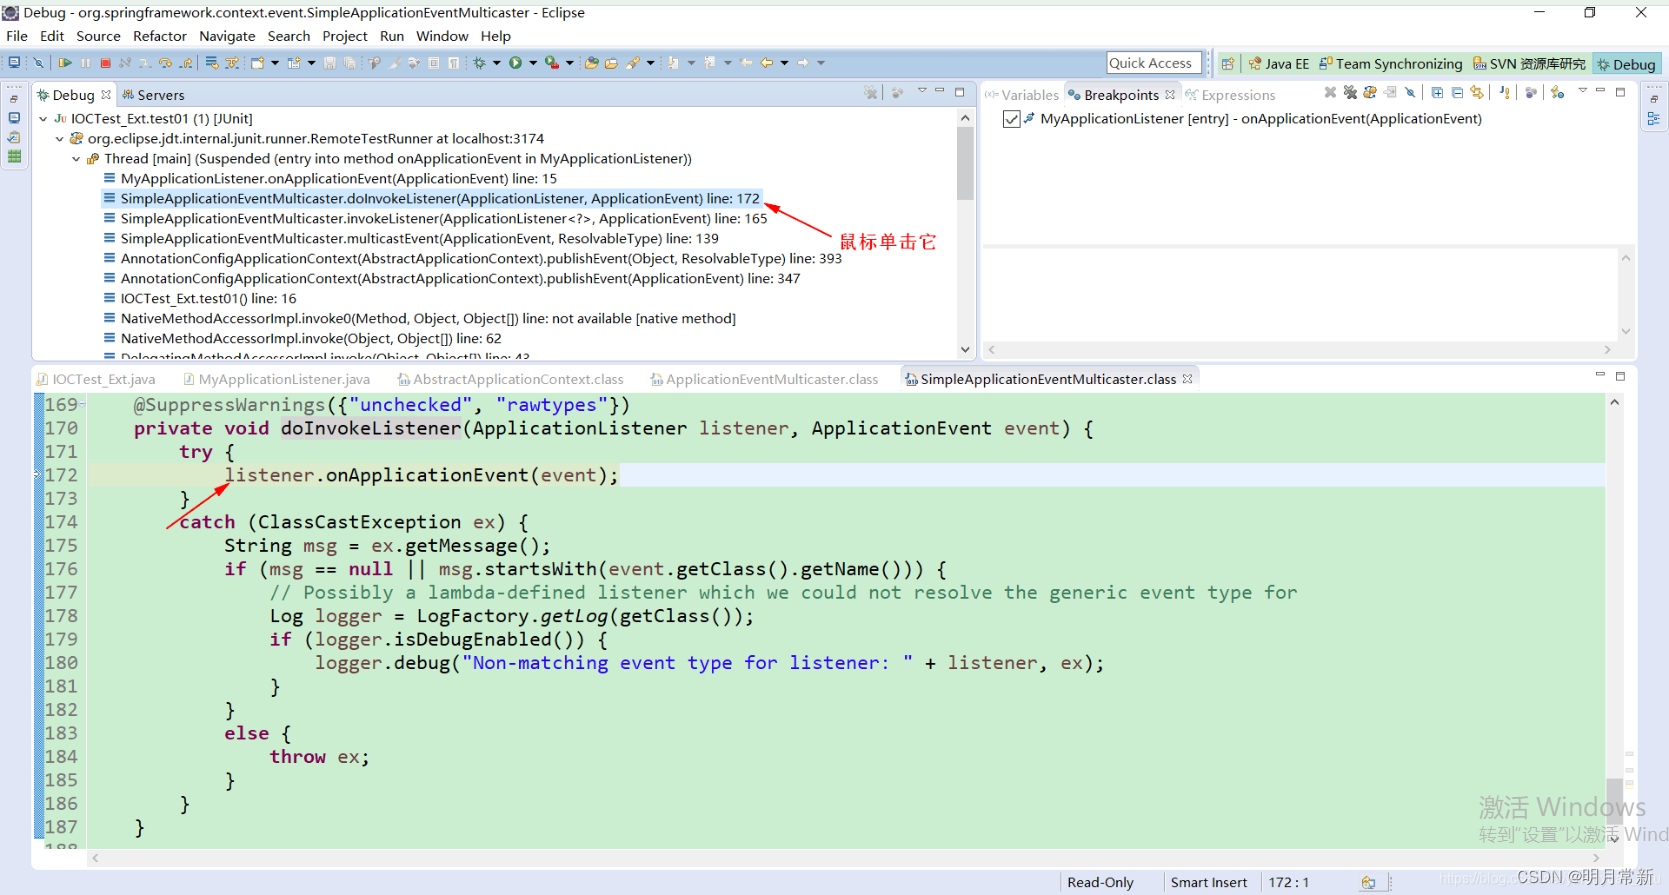Remove the selected breakpoint
The width and height of the screenshot is (1669, 895).
(1330, 93)
